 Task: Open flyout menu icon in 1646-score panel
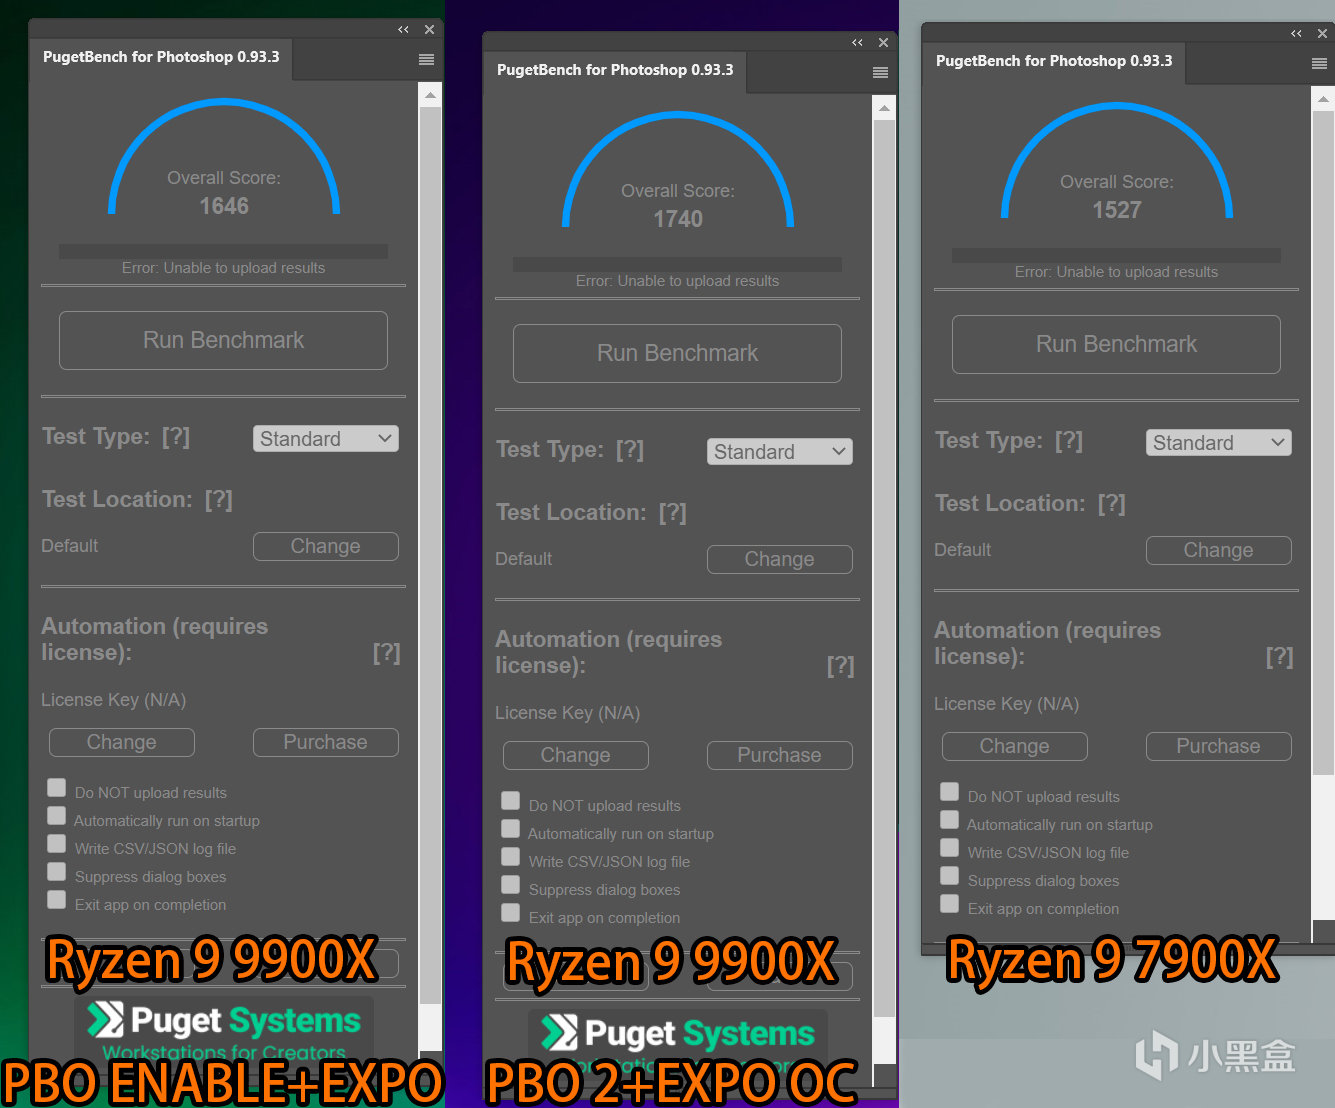coord(426,60)
